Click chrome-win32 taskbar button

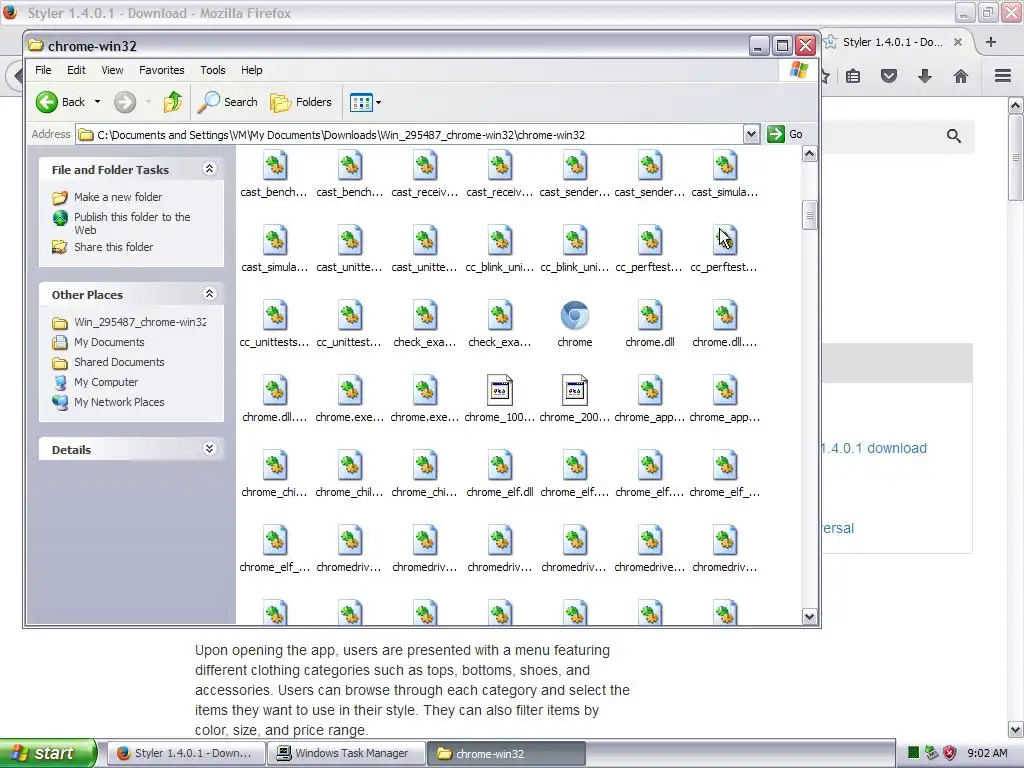coord(506,753)
